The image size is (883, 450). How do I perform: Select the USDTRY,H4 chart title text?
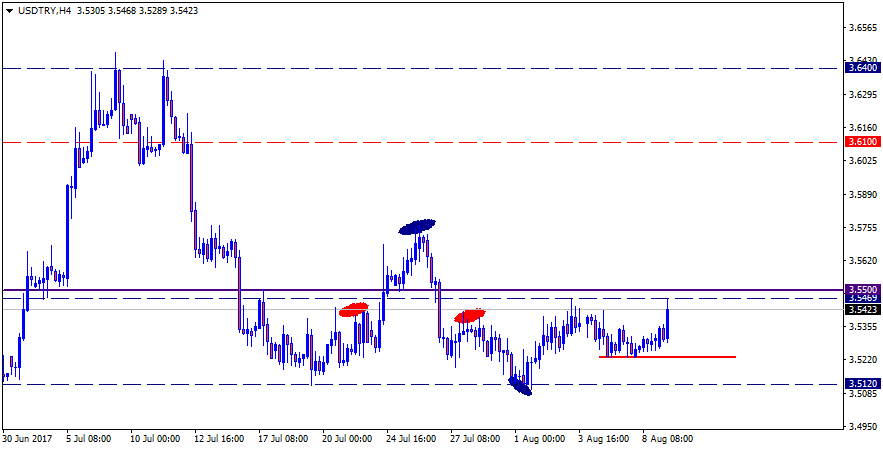(x=41, y=10)
